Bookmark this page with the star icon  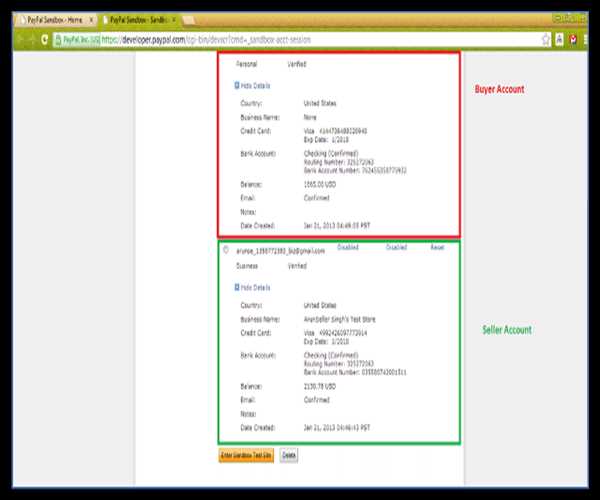click(545, 39)
